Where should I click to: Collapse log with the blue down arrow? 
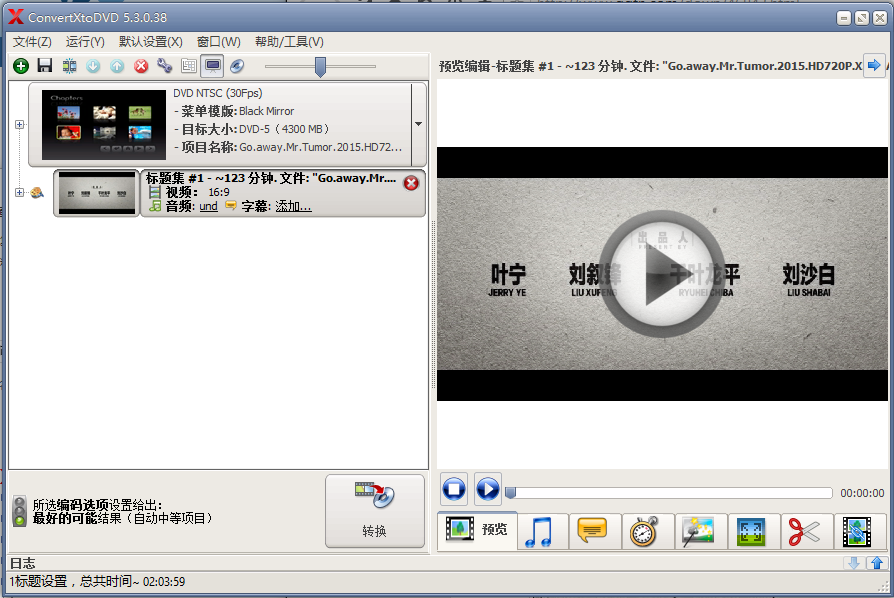point(854,563)
